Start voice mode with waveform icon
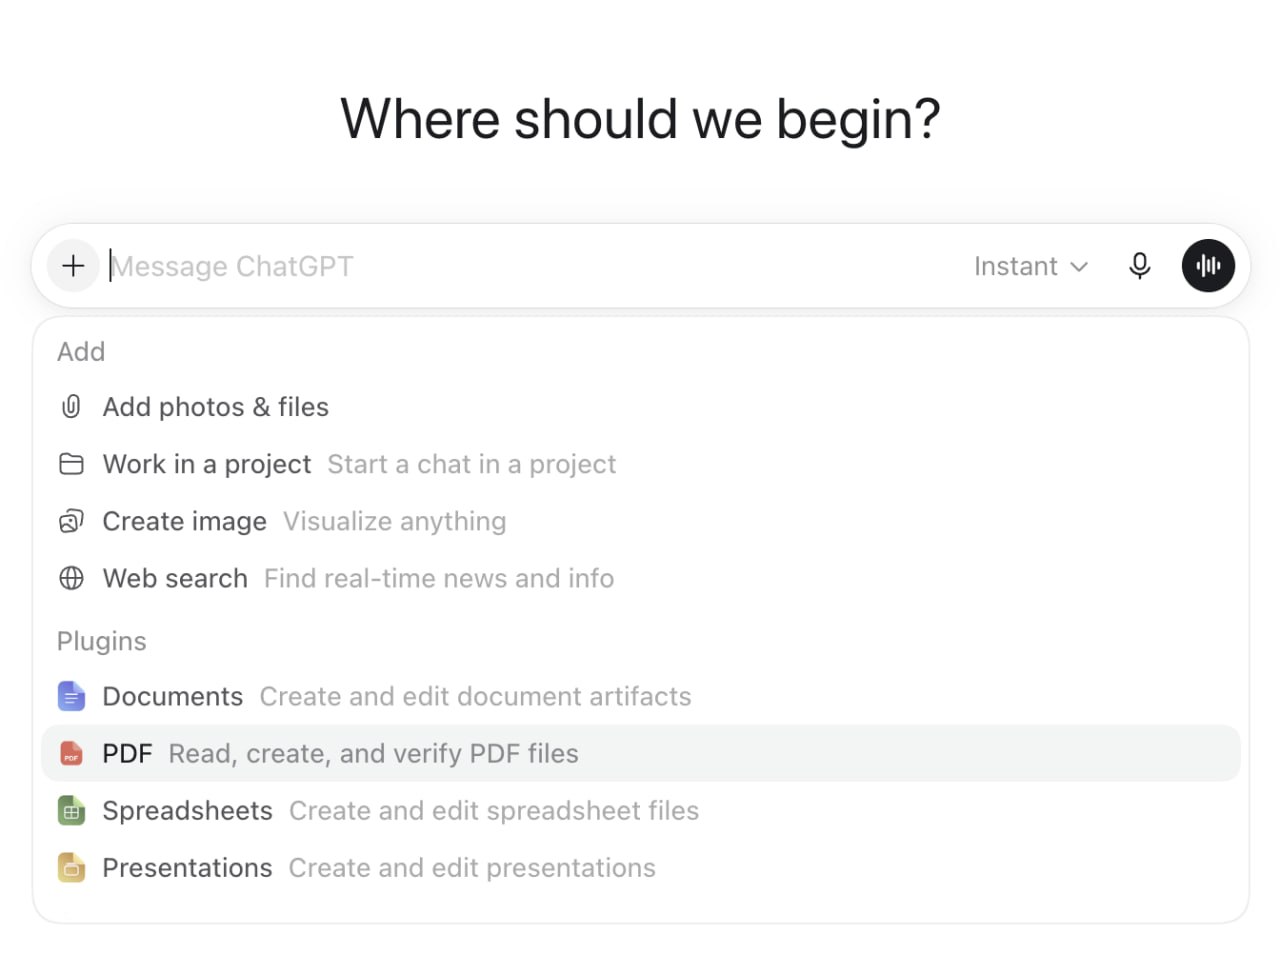This screenshot has height=954, width=1280. [x=1208, y=266]
